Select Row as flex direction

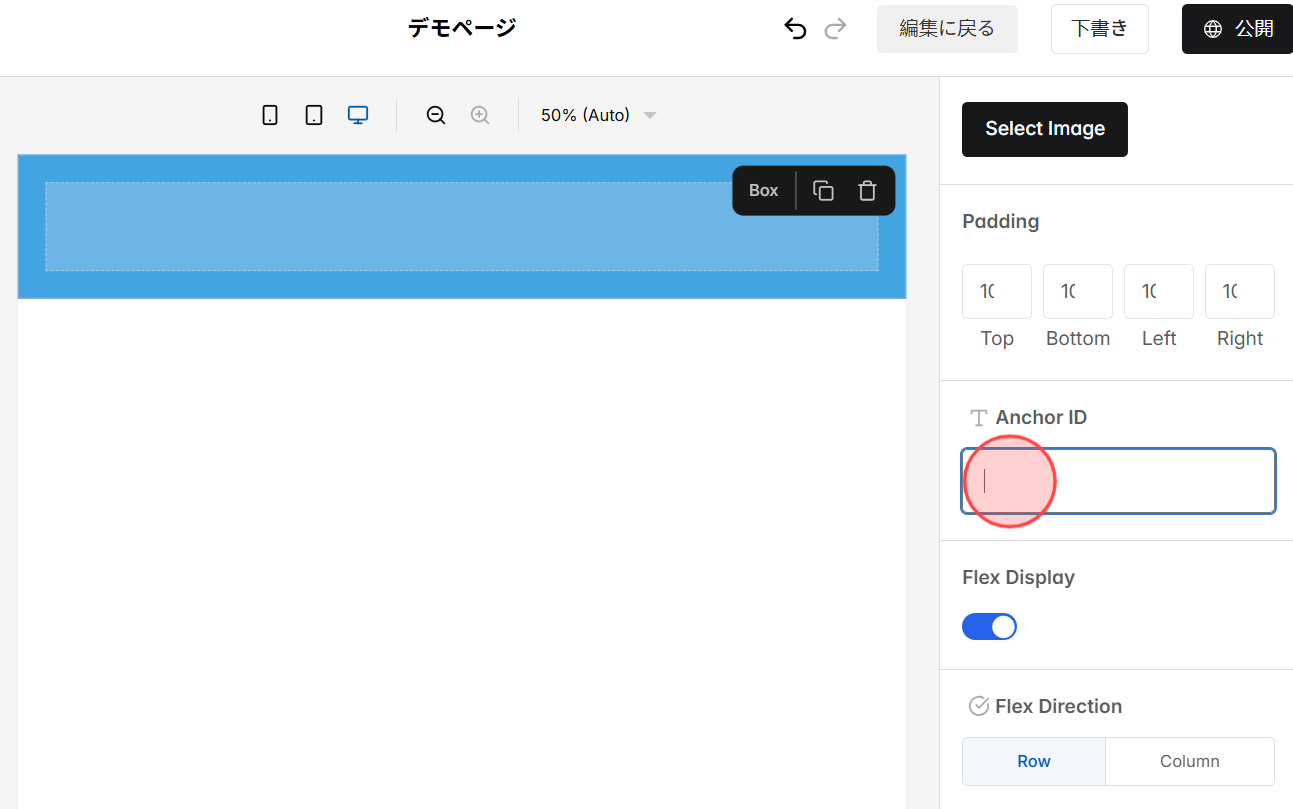tap(1033, 761)
